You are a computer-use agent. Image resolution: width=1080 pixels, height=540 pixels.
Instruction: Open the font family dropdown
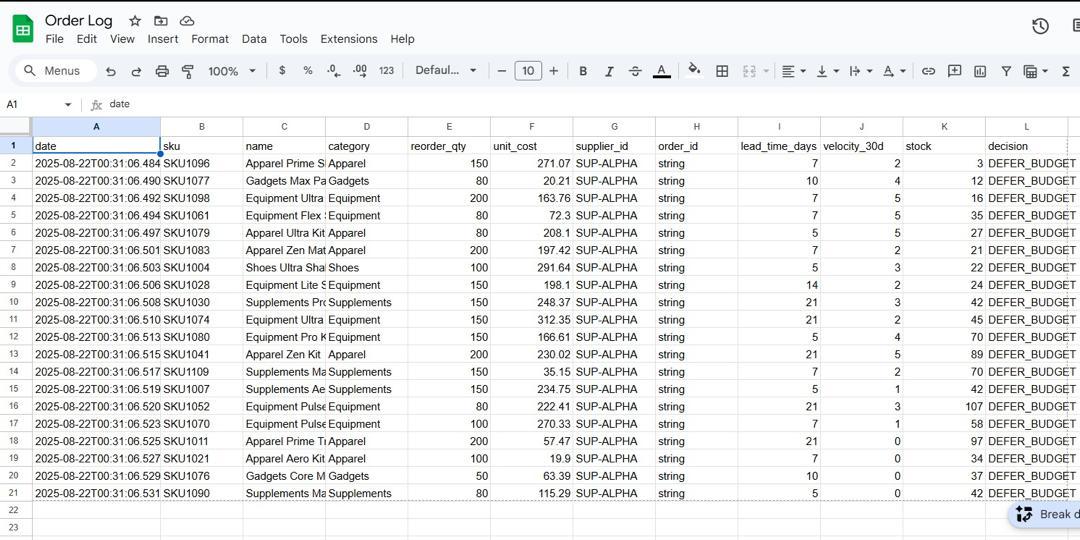click(446, 70)
